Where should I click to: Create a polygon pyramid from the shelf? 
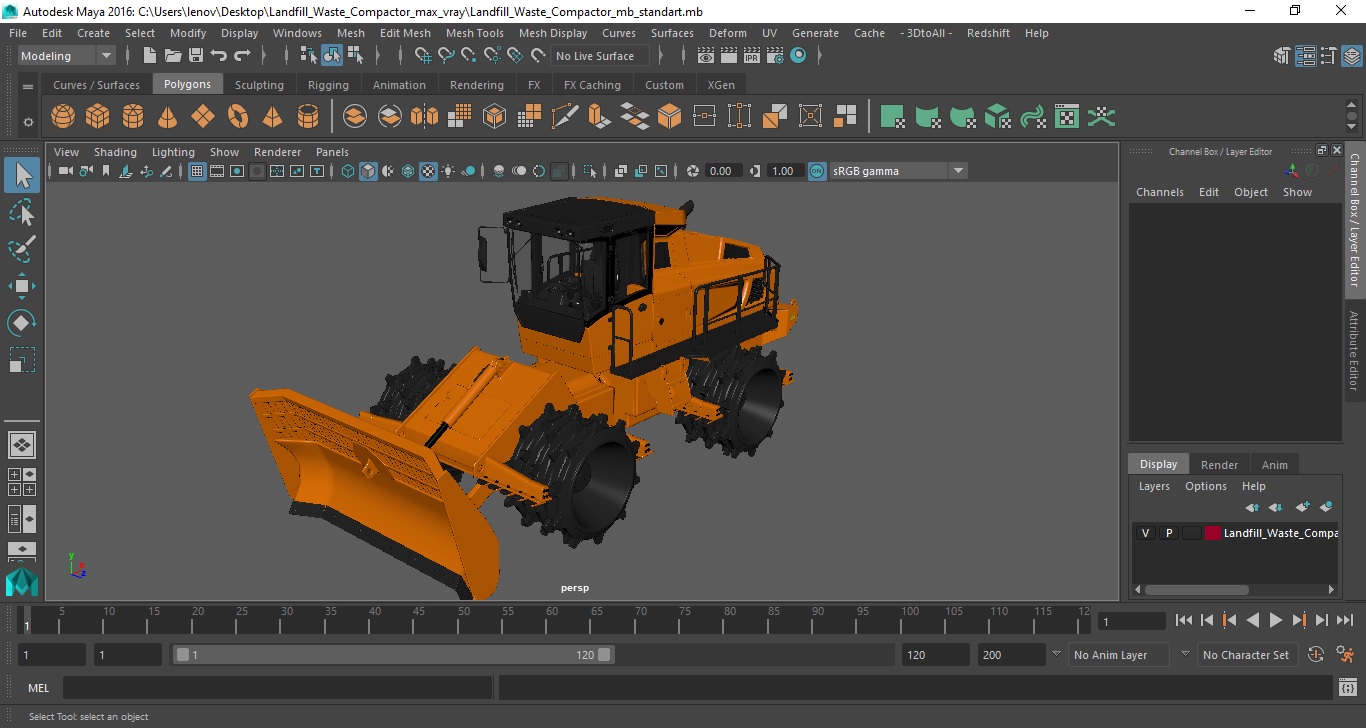point(273,117)
